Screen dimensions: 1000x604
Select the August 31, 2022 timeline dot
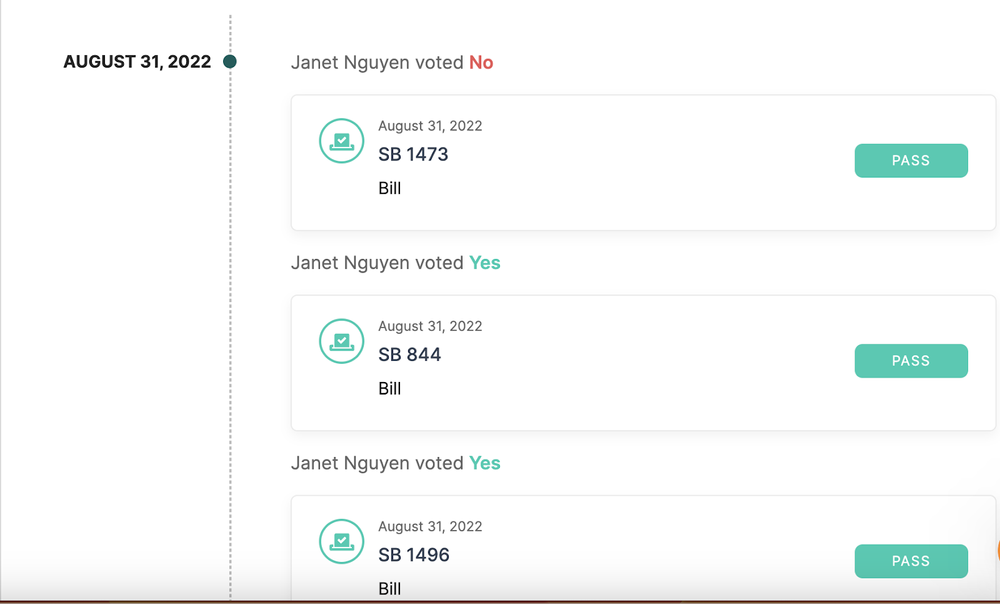(x=230, y=62)
